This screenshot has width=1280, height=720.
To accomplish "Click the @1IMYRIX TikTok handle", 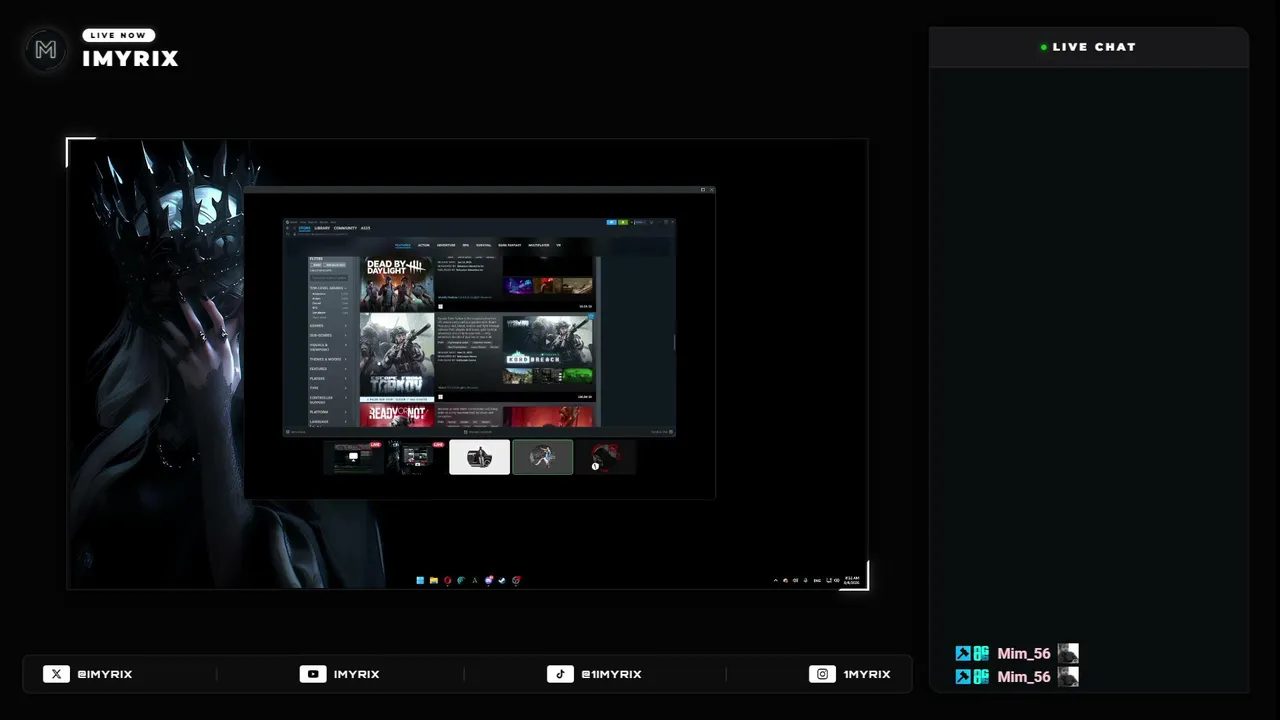I will pyautogui.click(x=611, y=674).
